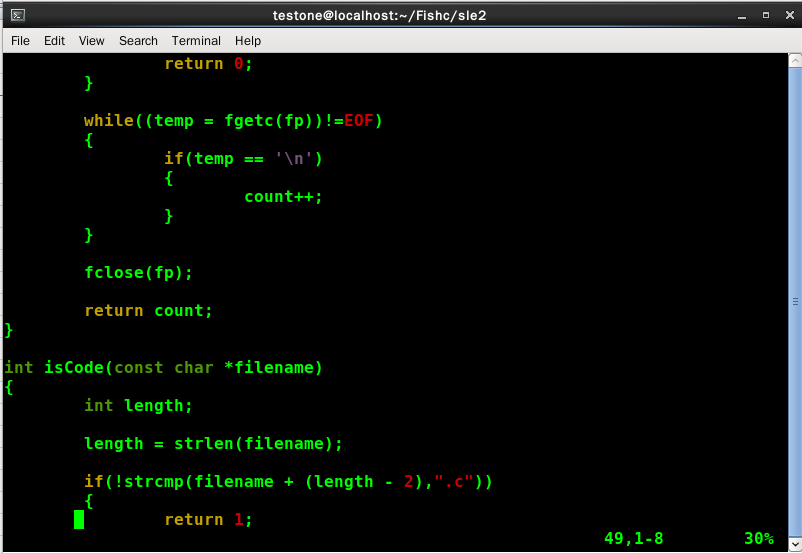The height and width of the screenshot is (553, 802).
Task: Open the Terminal menu
Action: pyautogui.click(x=196, y=41)
